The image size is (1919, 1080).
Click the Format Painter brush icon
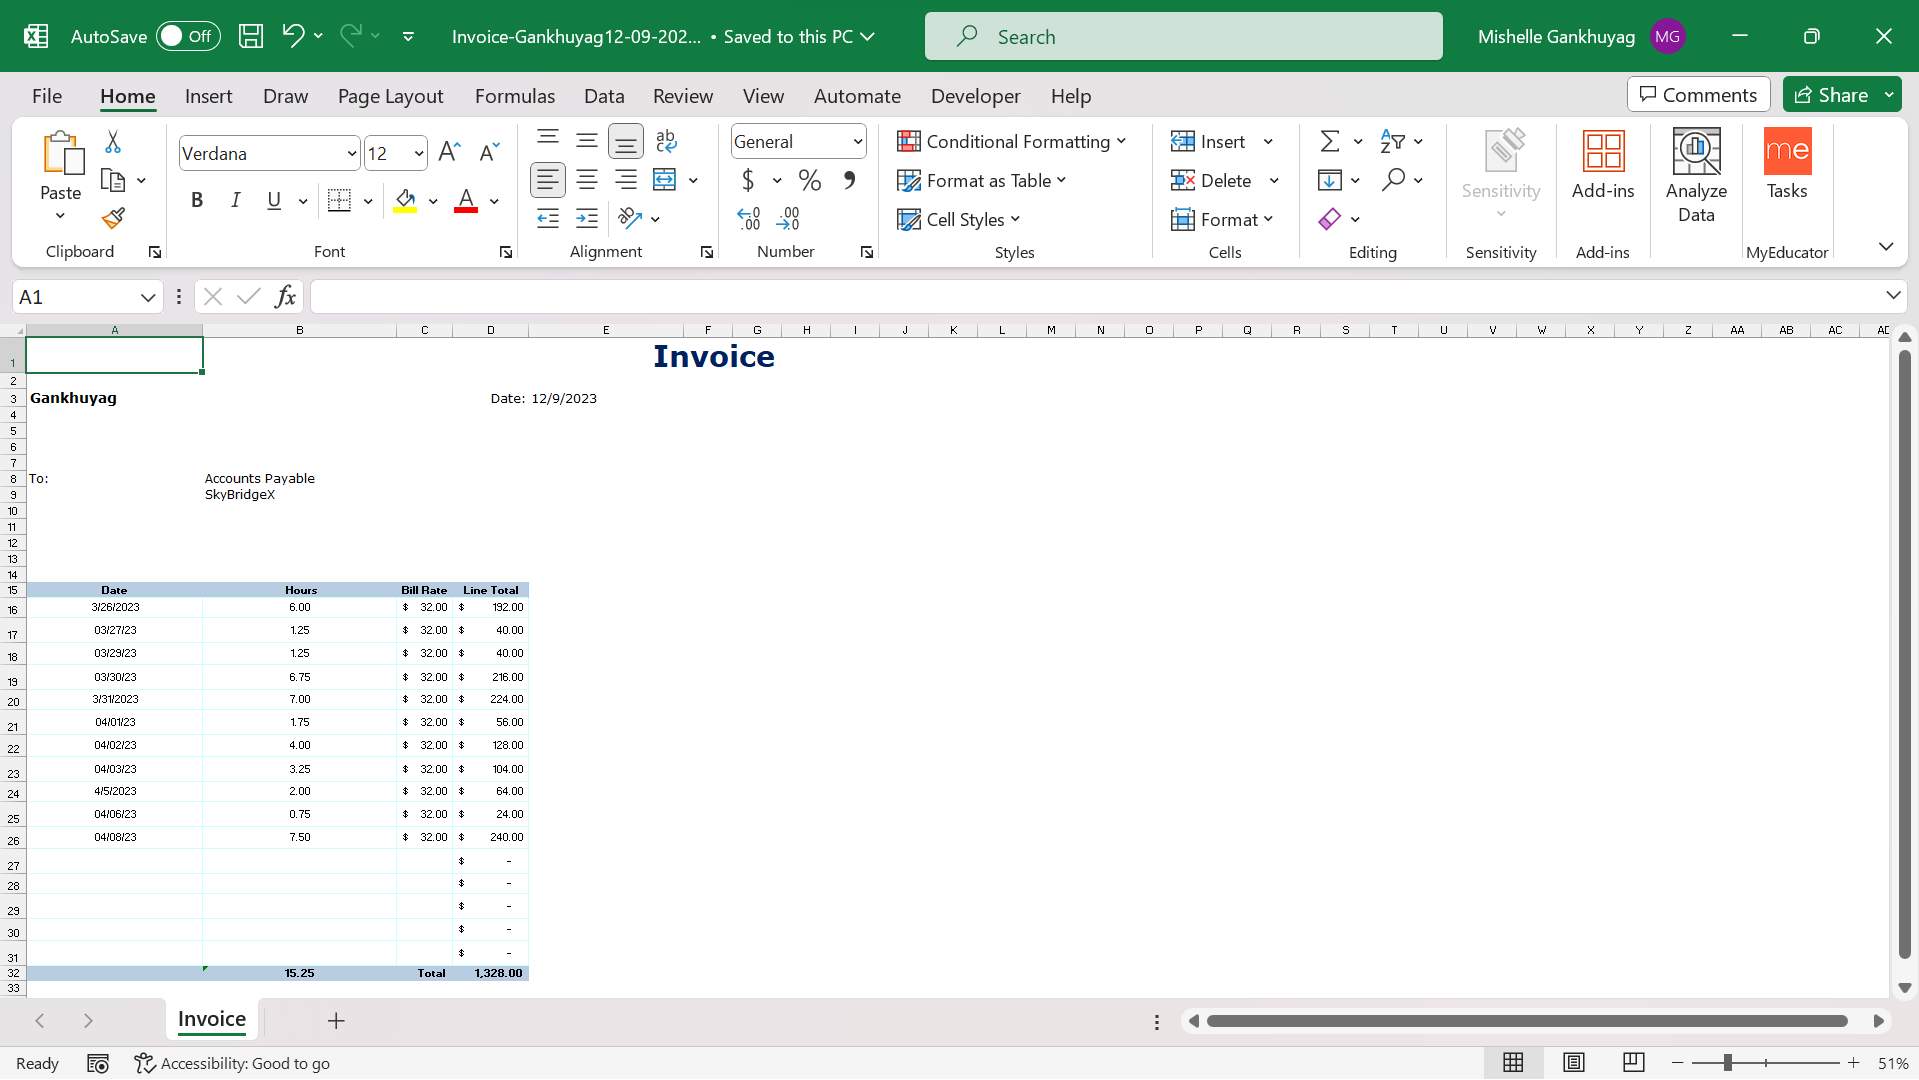[113, 218]
